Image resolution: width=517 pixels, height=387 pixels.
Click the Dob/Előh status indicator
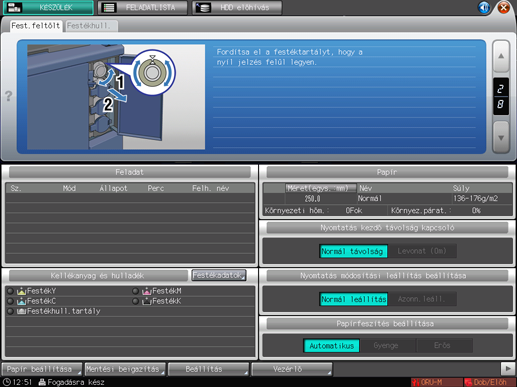[x=490, y=382]
